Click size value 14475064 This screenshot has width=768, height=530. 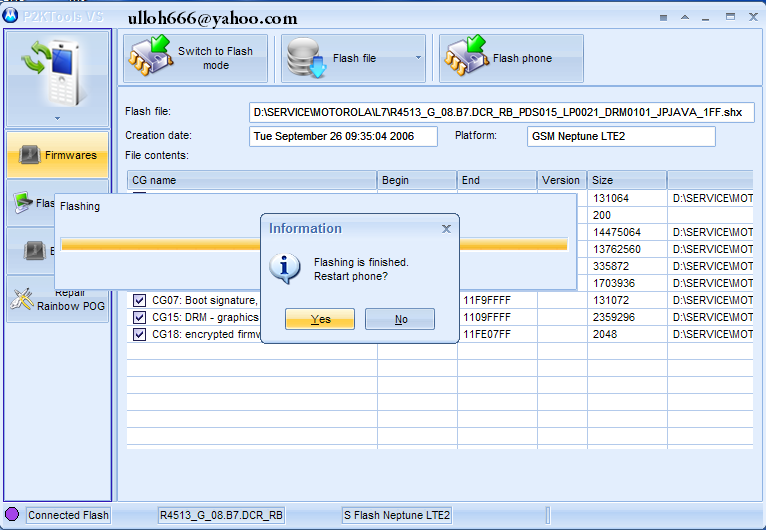(x=617, y=232)
